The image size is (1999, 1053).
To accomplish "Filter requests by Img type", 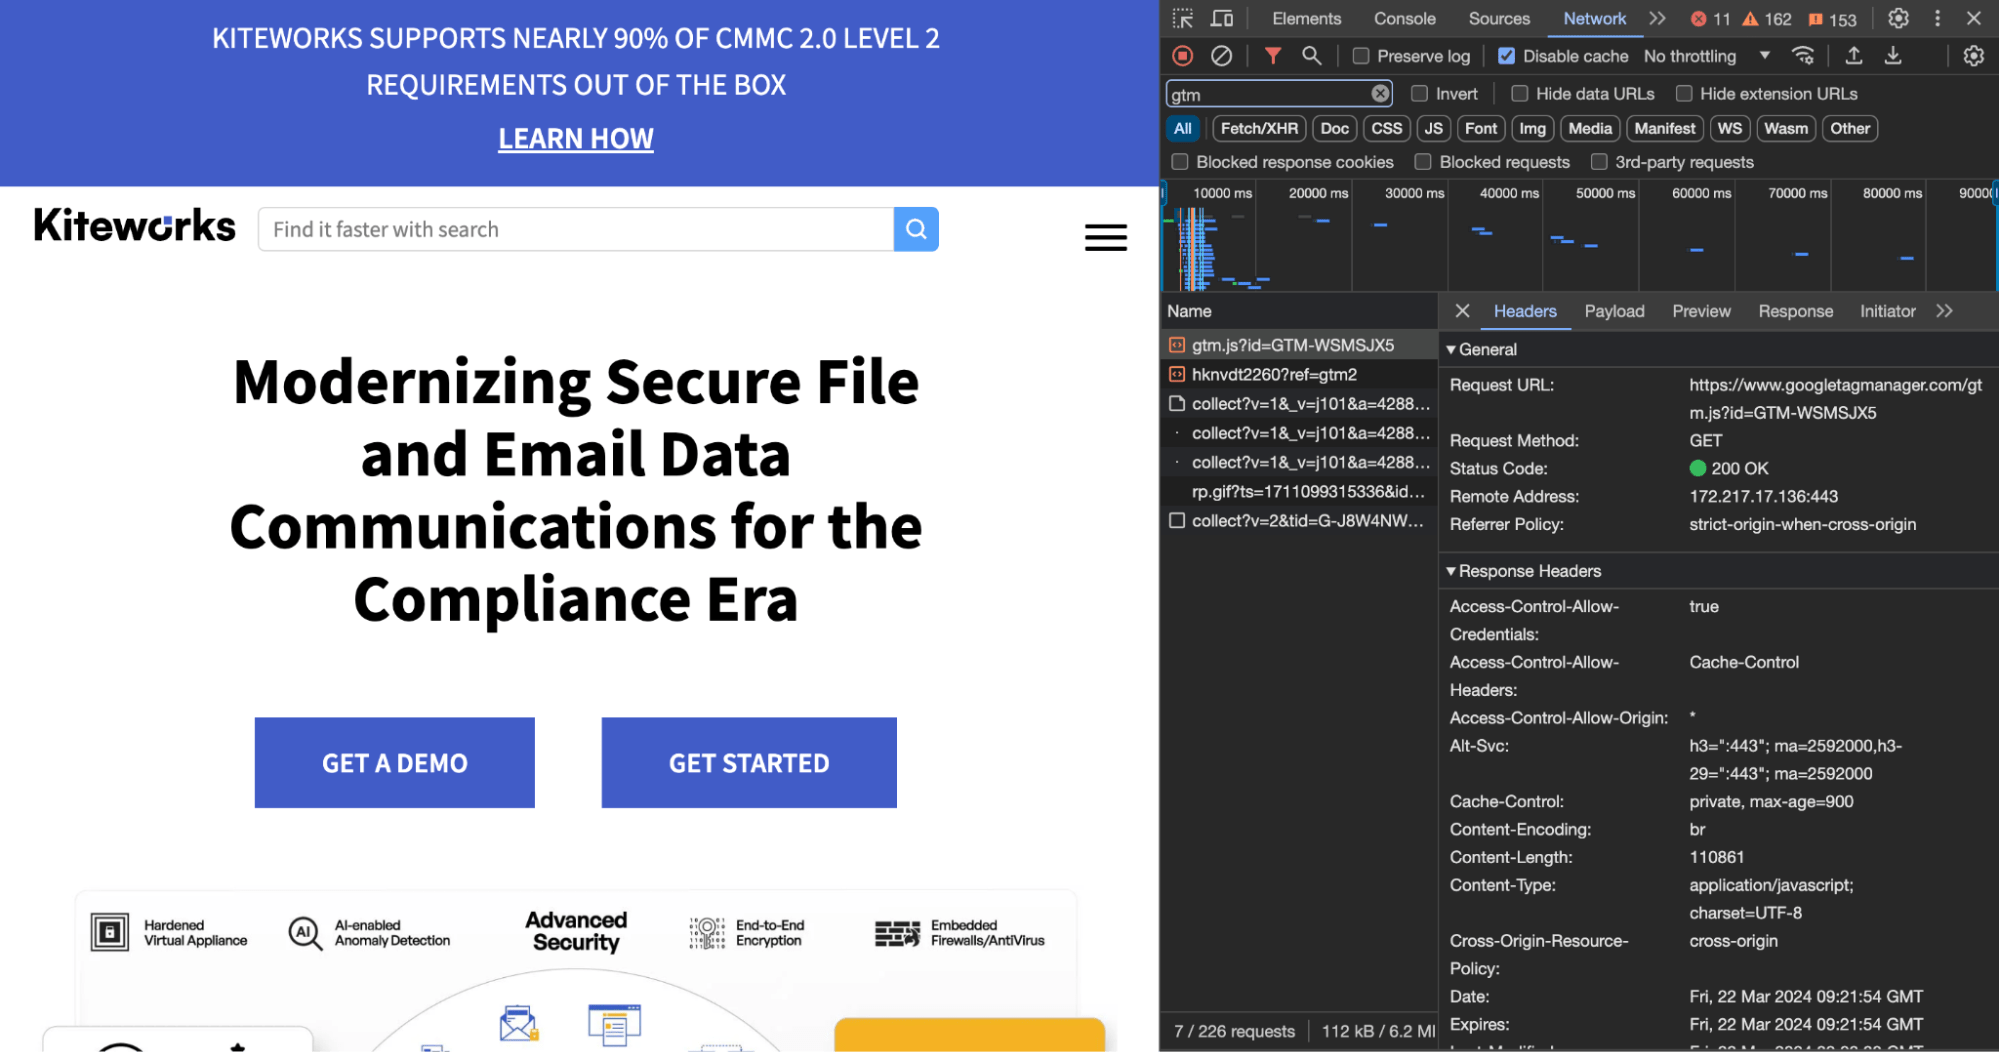I will [x=1532, y=128].
